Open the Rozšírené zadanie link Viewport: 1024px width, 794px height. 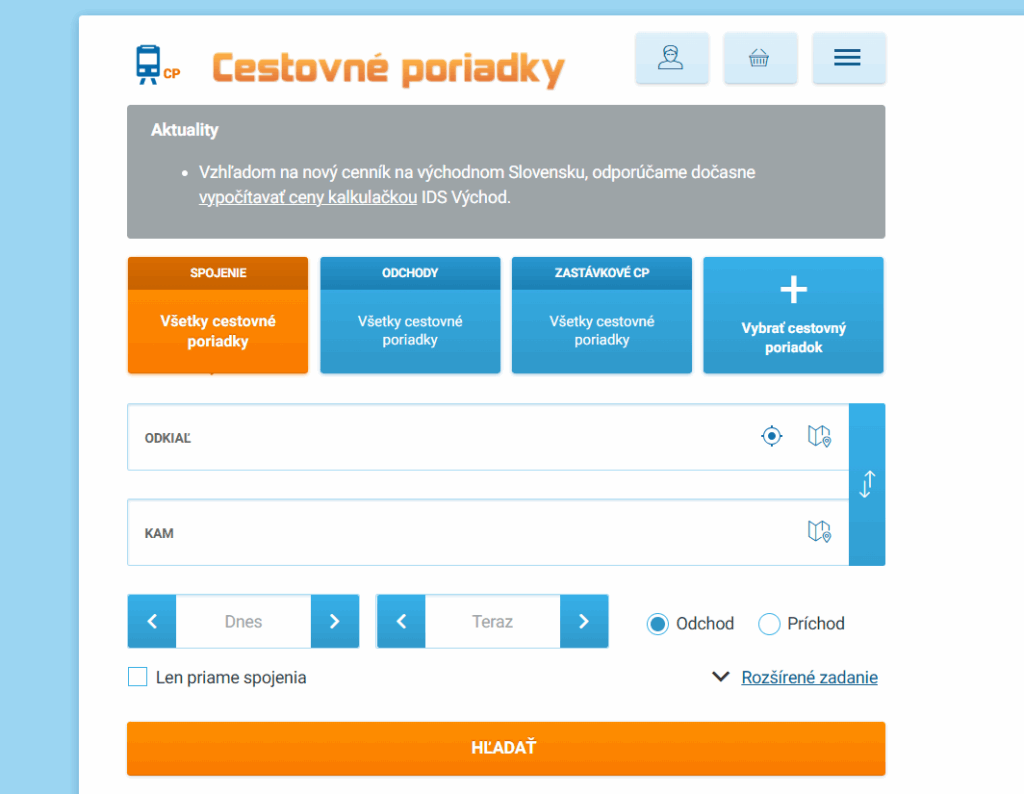point(809,677)
